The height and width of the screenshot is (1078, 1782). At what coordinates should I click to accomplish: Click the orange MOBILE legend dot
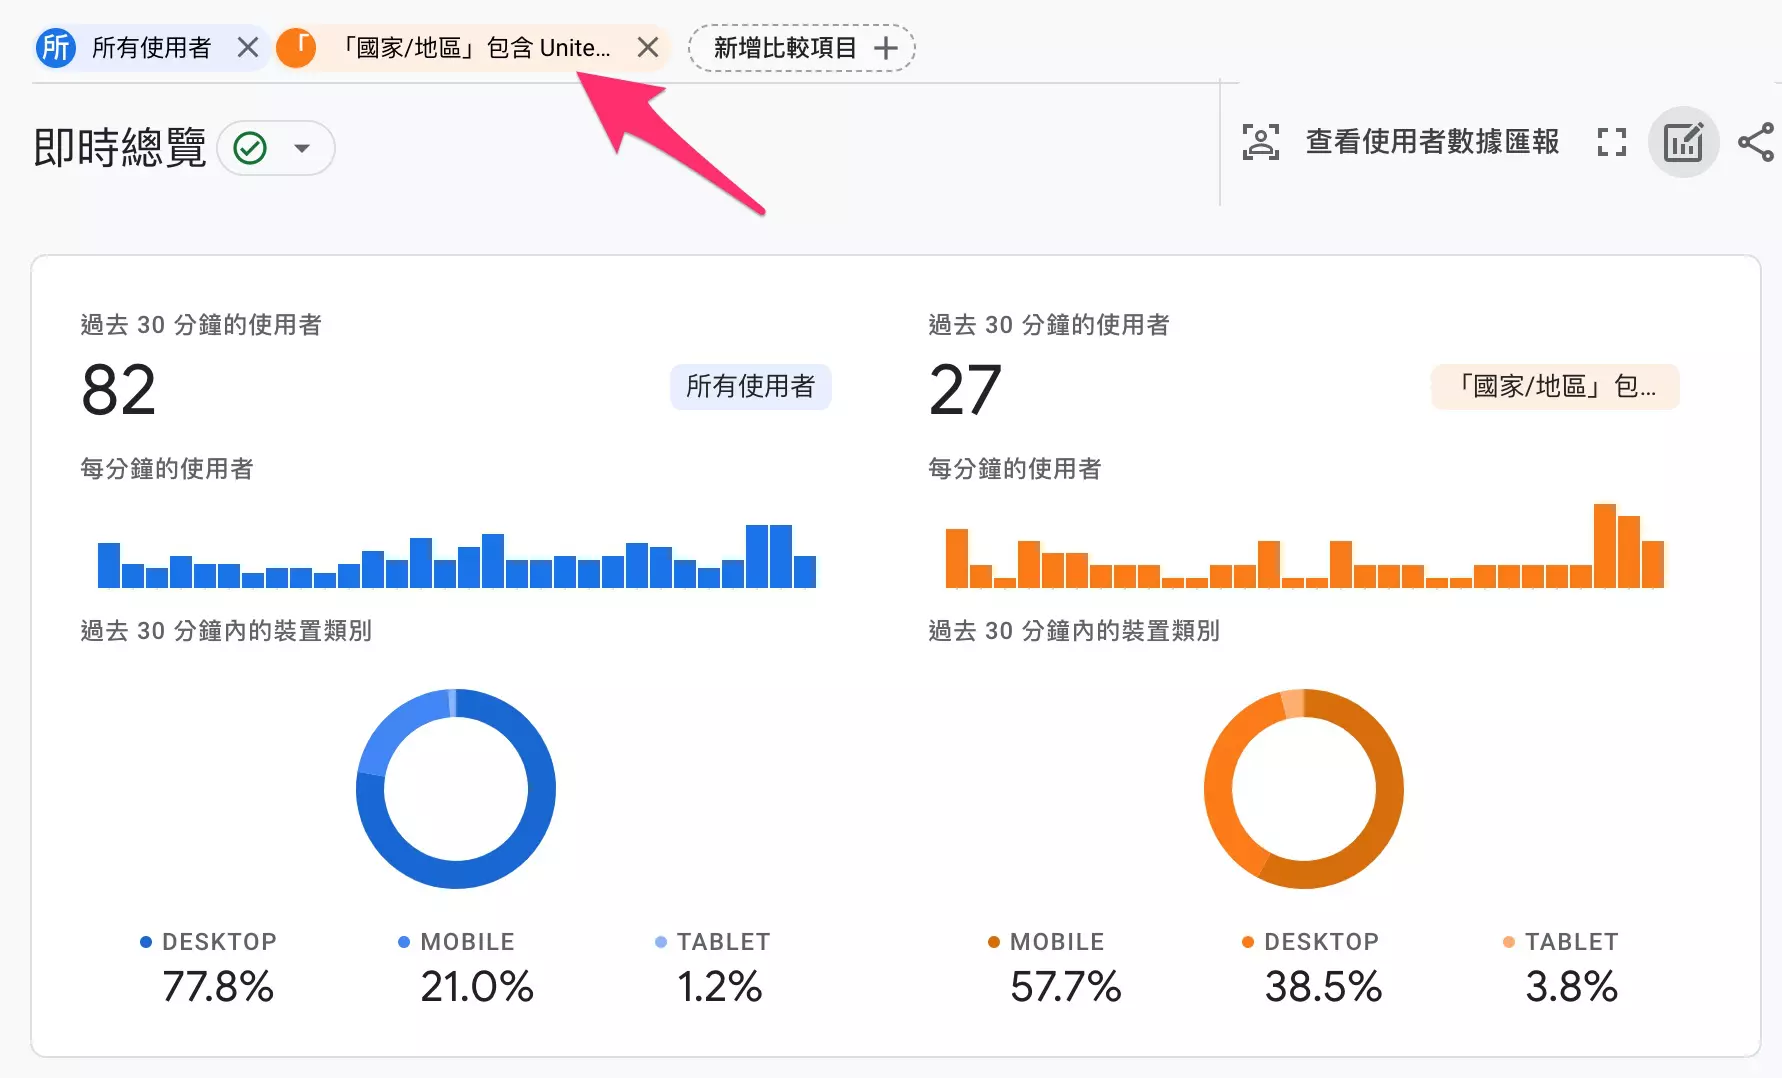(x=994, y=942)
